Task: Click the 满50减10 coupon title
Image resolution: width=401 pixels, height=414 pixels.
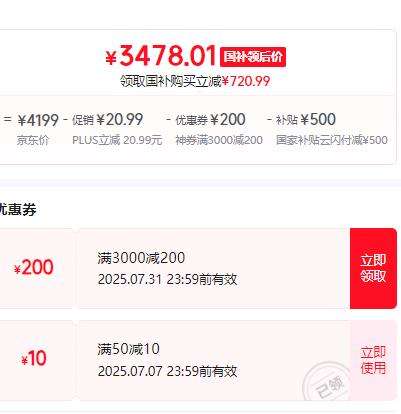Action: (129, 349)
